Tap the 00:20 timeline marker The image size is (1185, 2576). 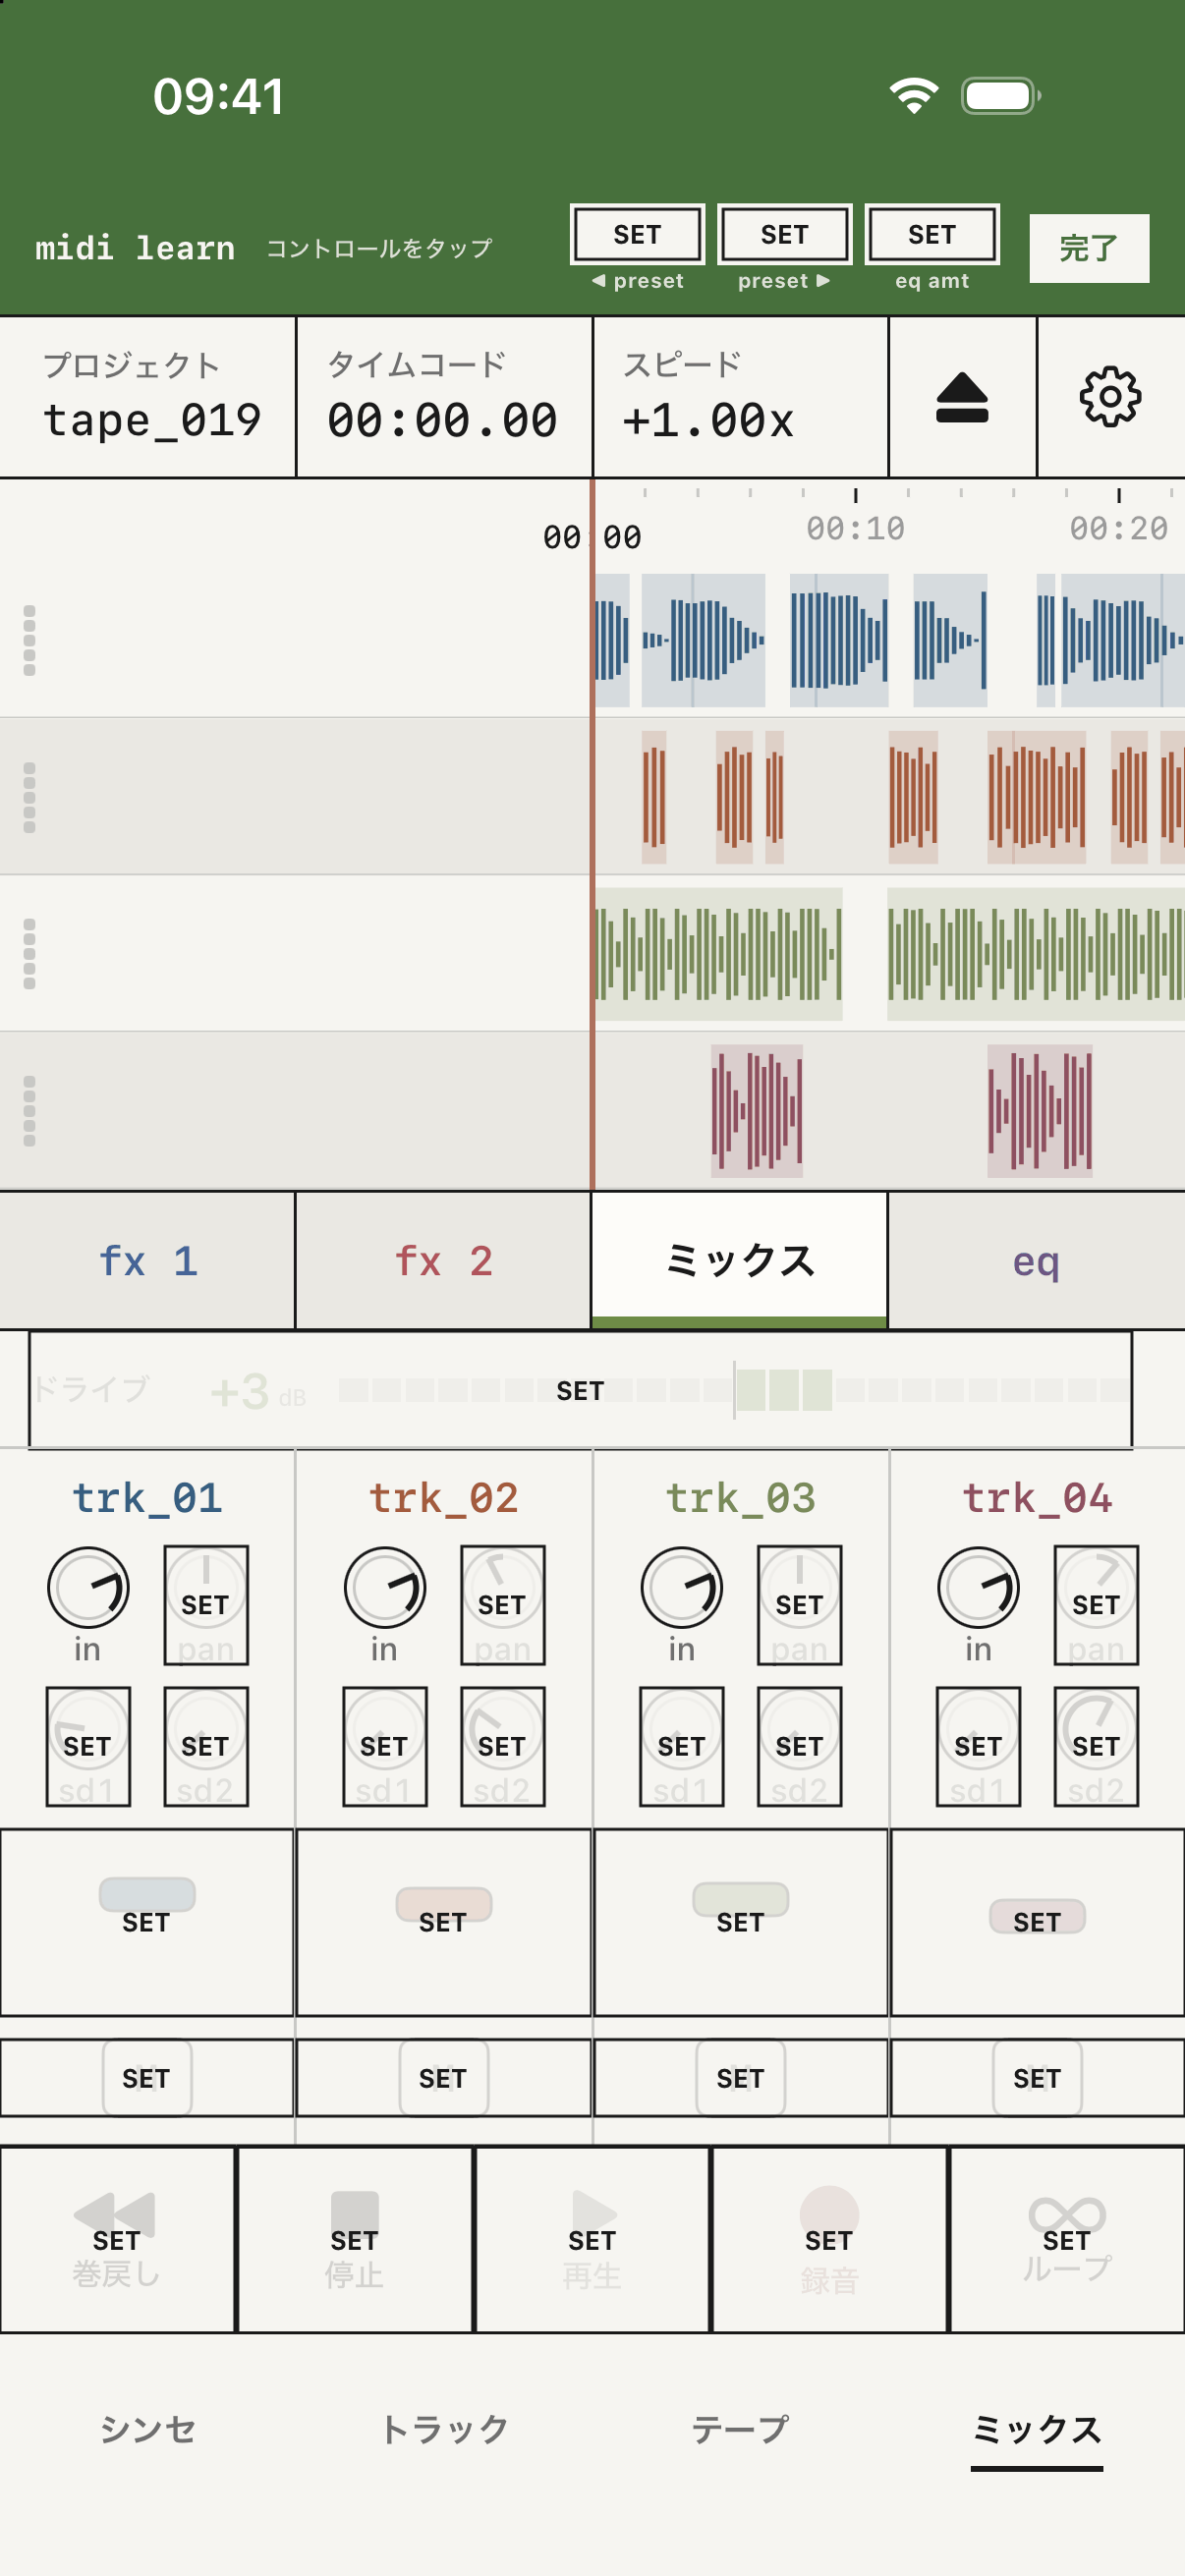[1119, 527]
